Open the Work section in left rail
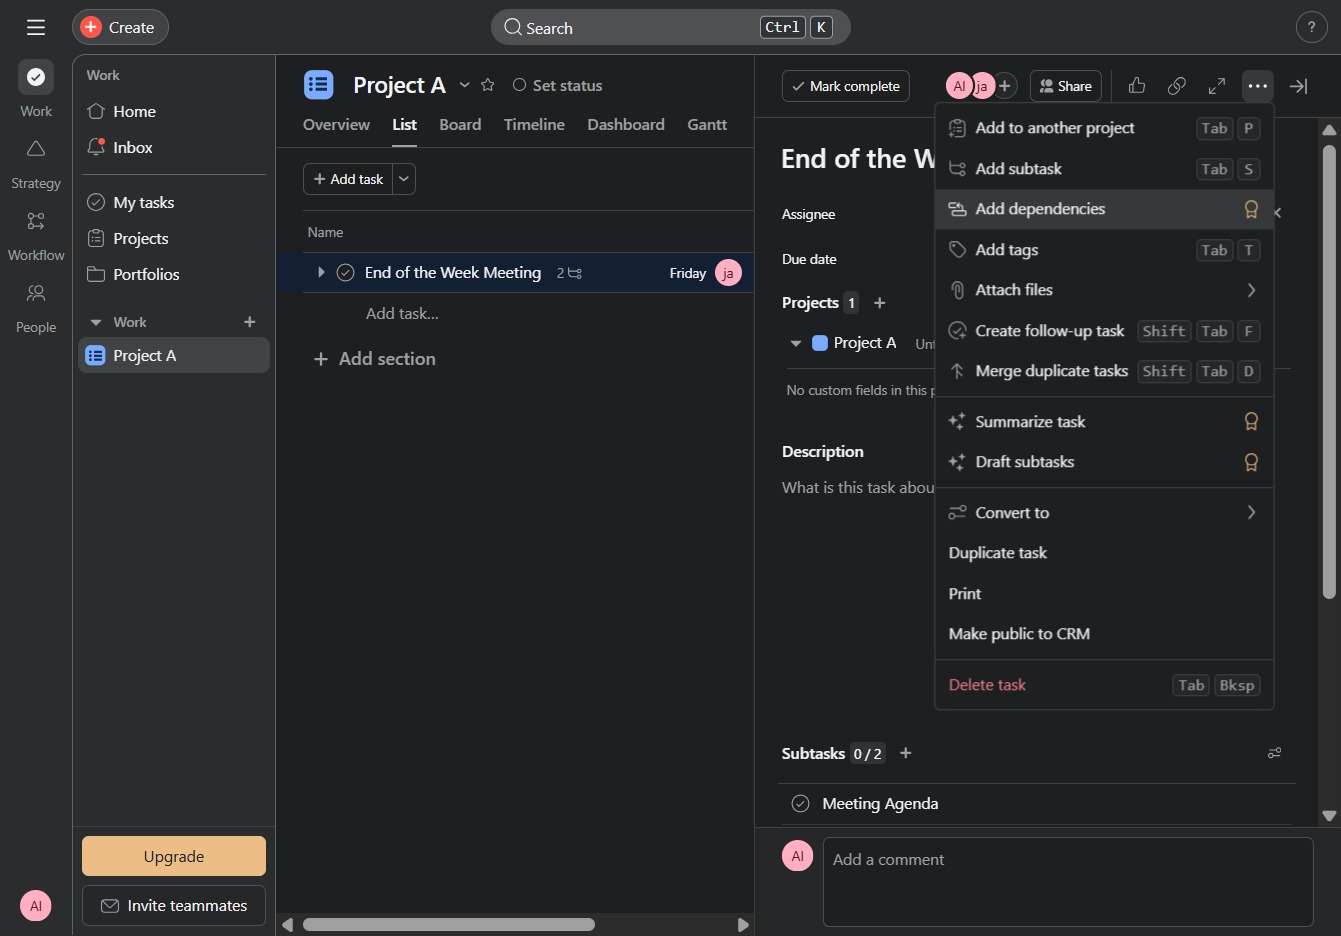Viewport: 1341px width, 936px height. (x=36, y=89)
